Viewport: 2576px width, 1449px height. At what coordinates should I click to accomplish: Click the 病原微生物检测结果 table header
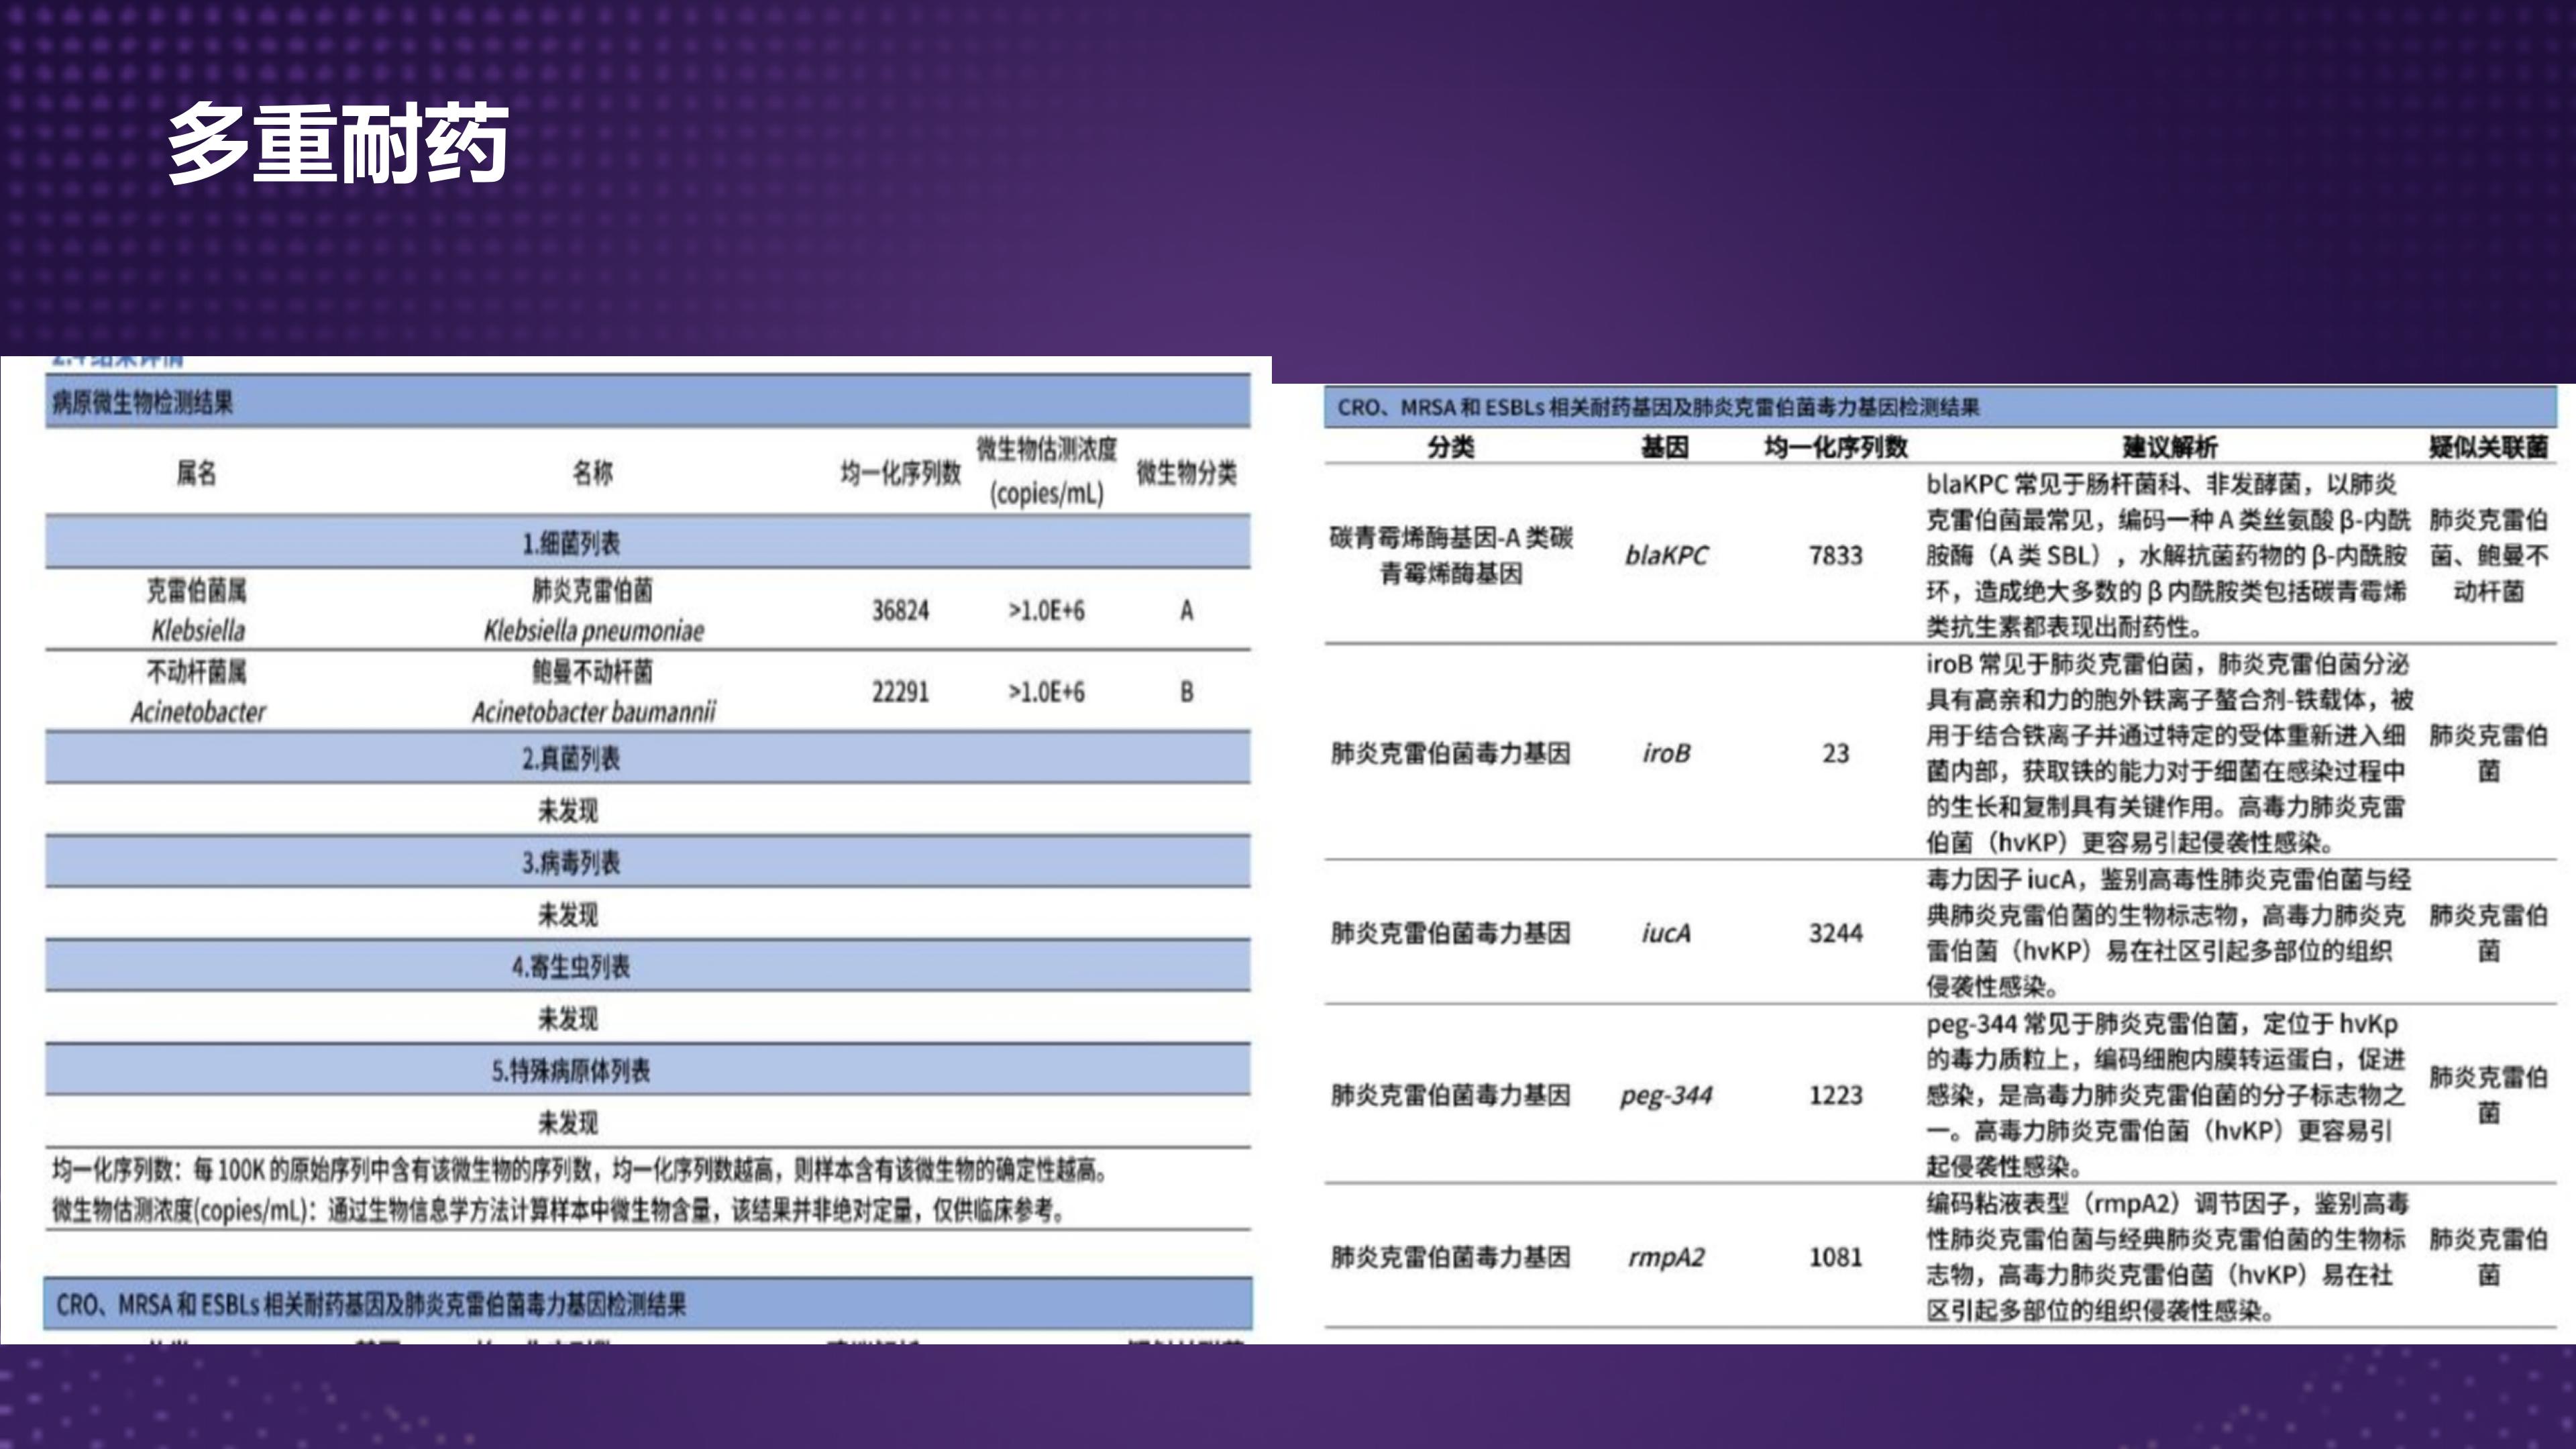pyautogui.click(x=142, y=403)
